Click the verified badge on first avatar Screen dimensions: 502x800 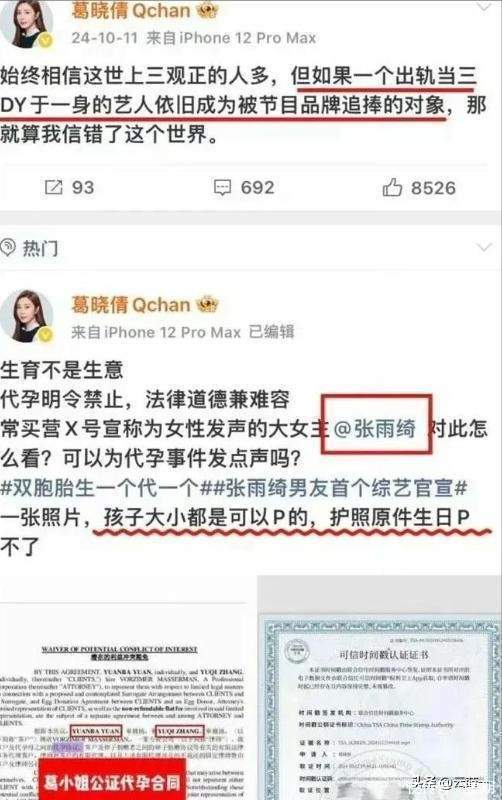[45, 41]
